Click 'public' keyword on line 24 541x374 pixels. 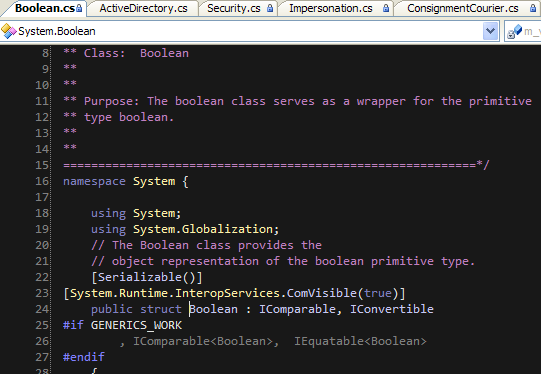pyautogui.click(x=112, y=309)
